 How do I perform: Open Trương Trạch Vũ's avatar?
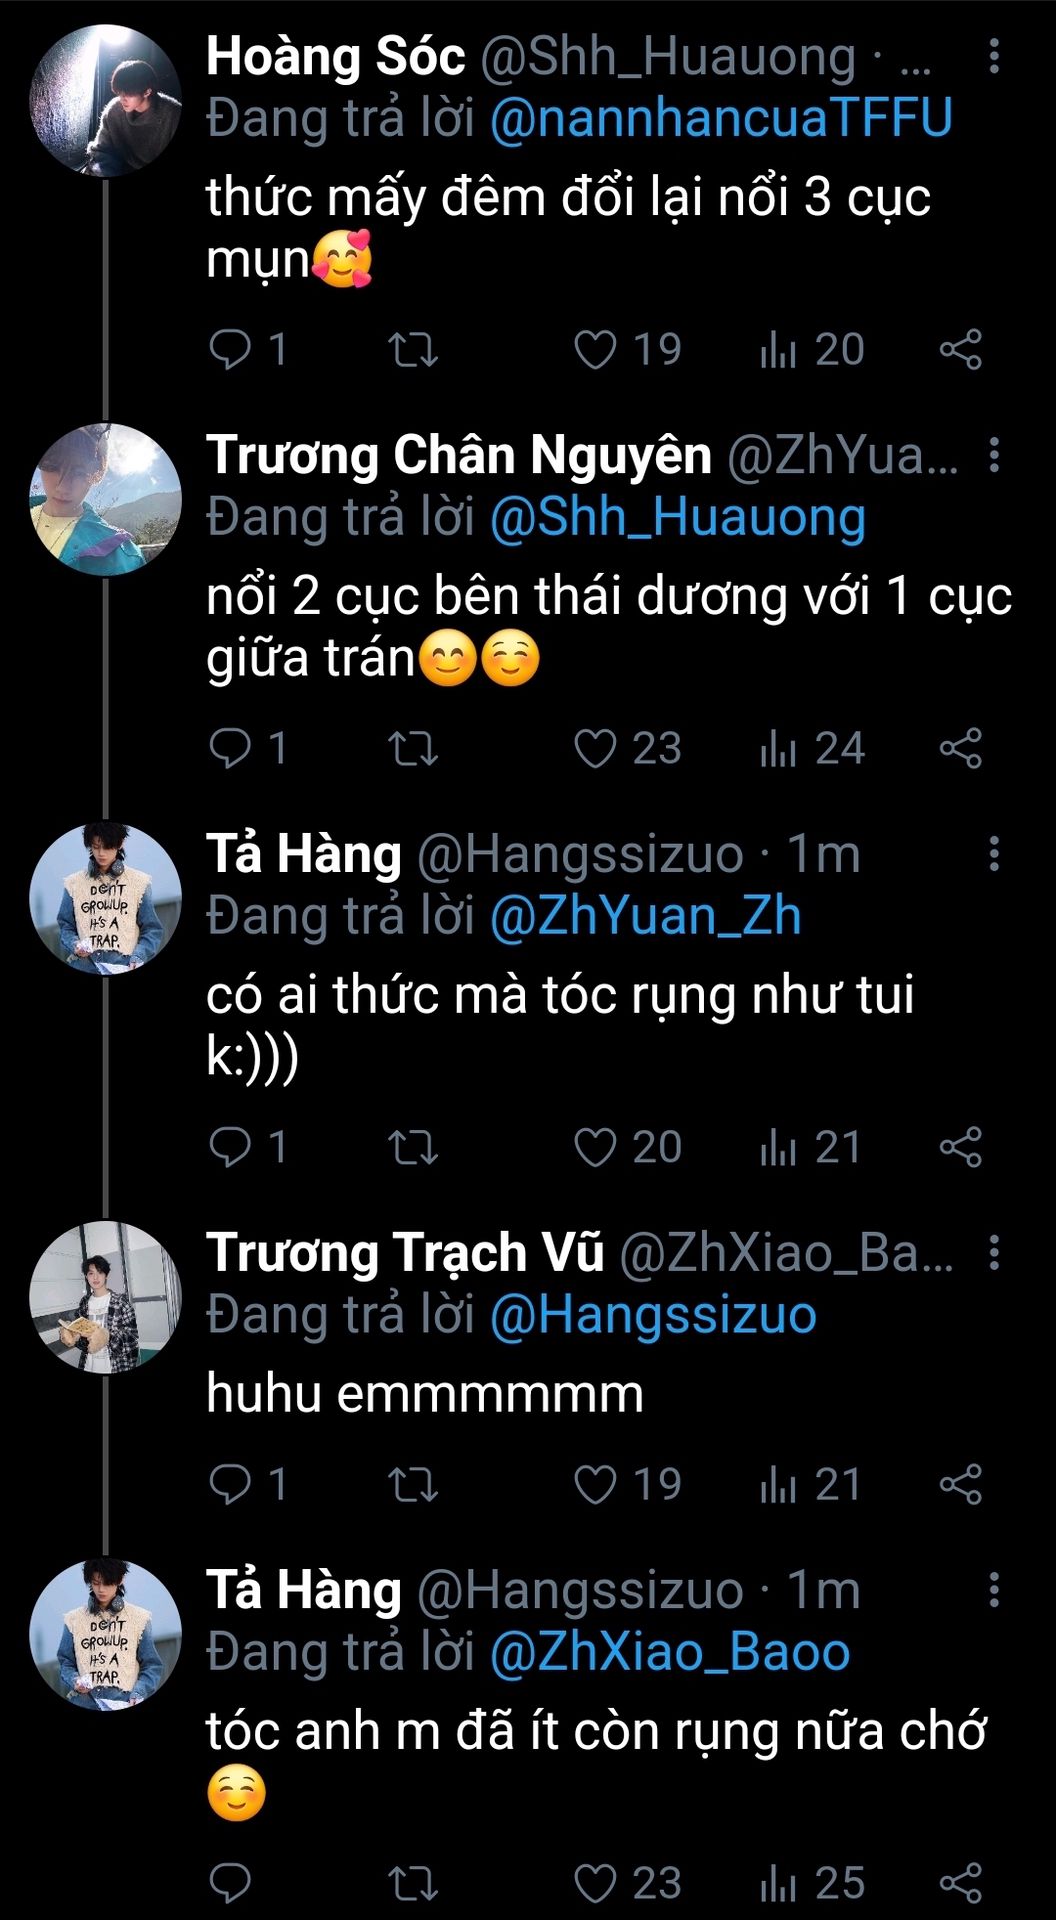[x=105, y=1297]
